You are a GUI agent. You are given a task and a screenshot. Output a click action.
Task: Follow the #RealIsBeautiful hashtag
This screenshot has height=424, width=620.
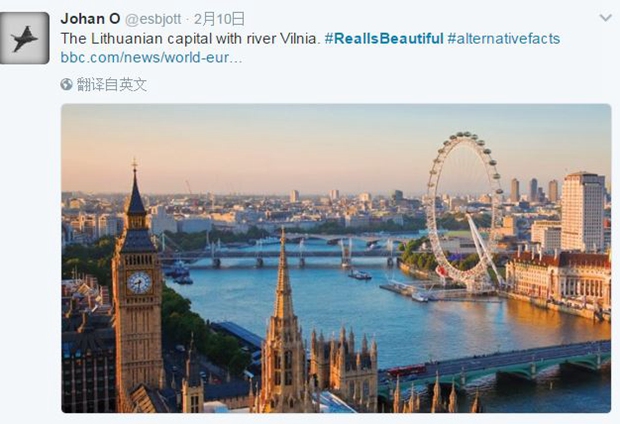tap(384, 38)
